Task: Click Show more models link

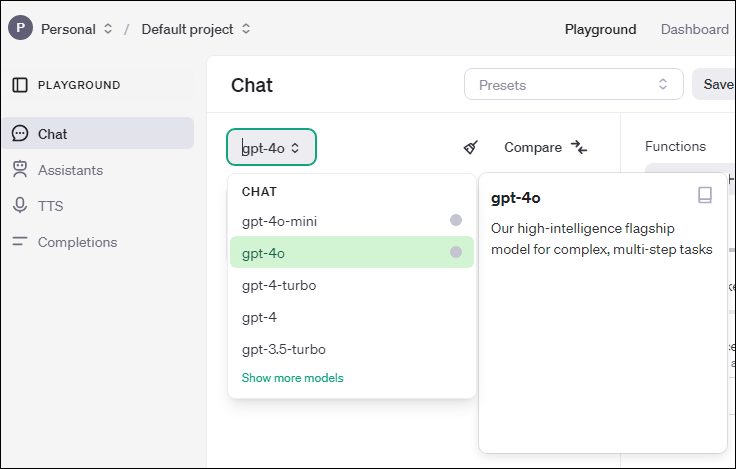Action: (292, 378)
